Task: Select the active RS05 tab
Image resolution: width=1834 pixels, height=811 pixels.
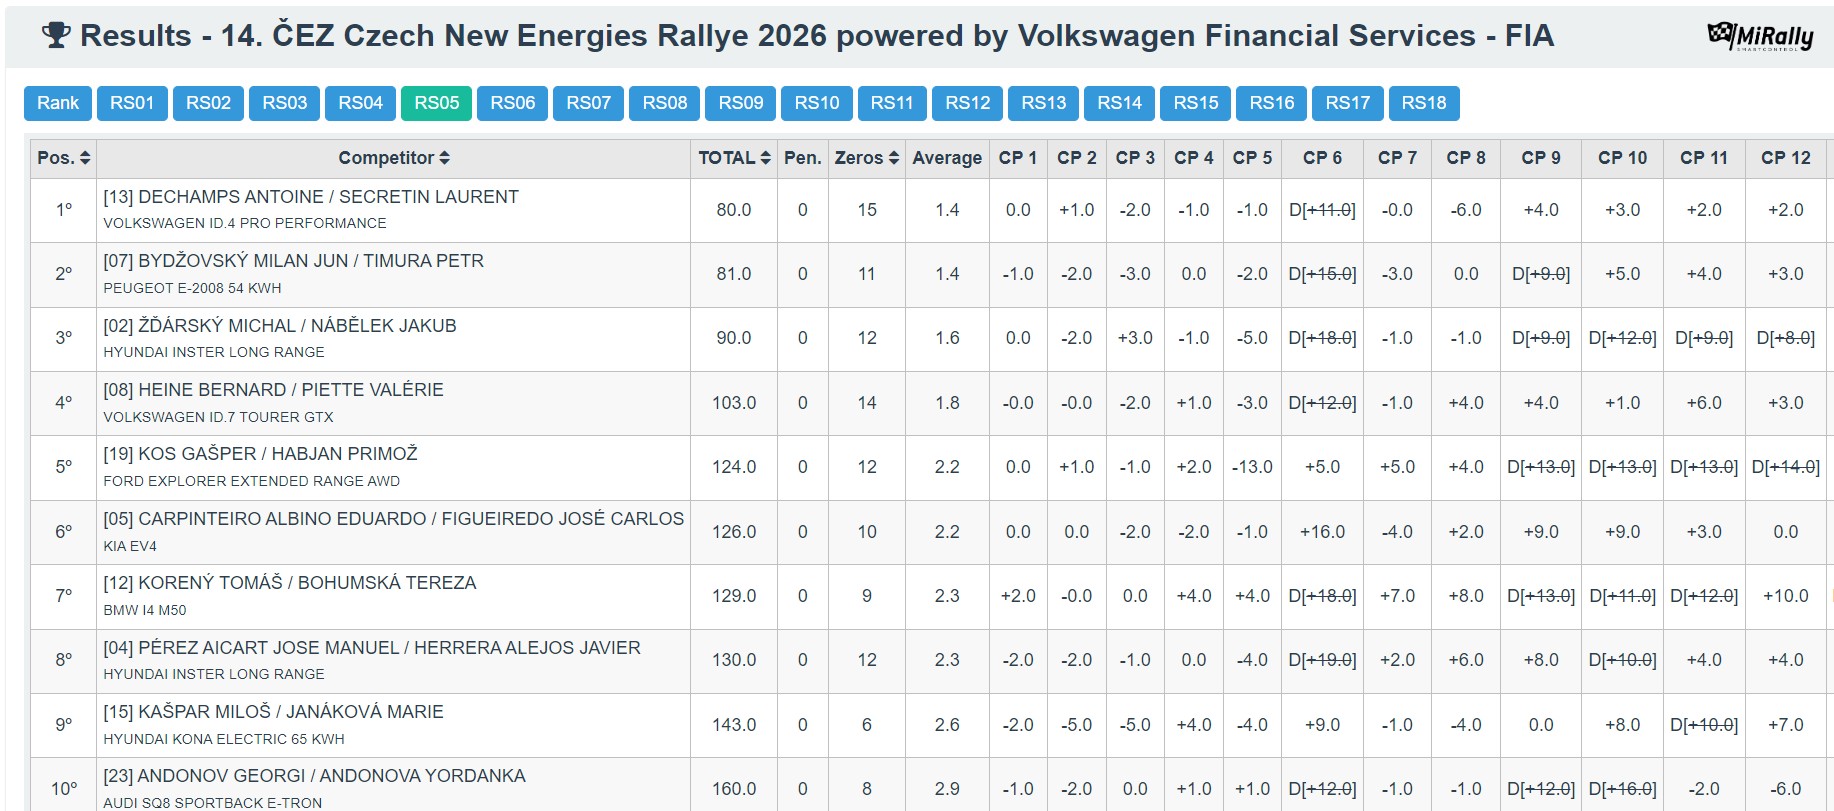Action: [436, 103]
